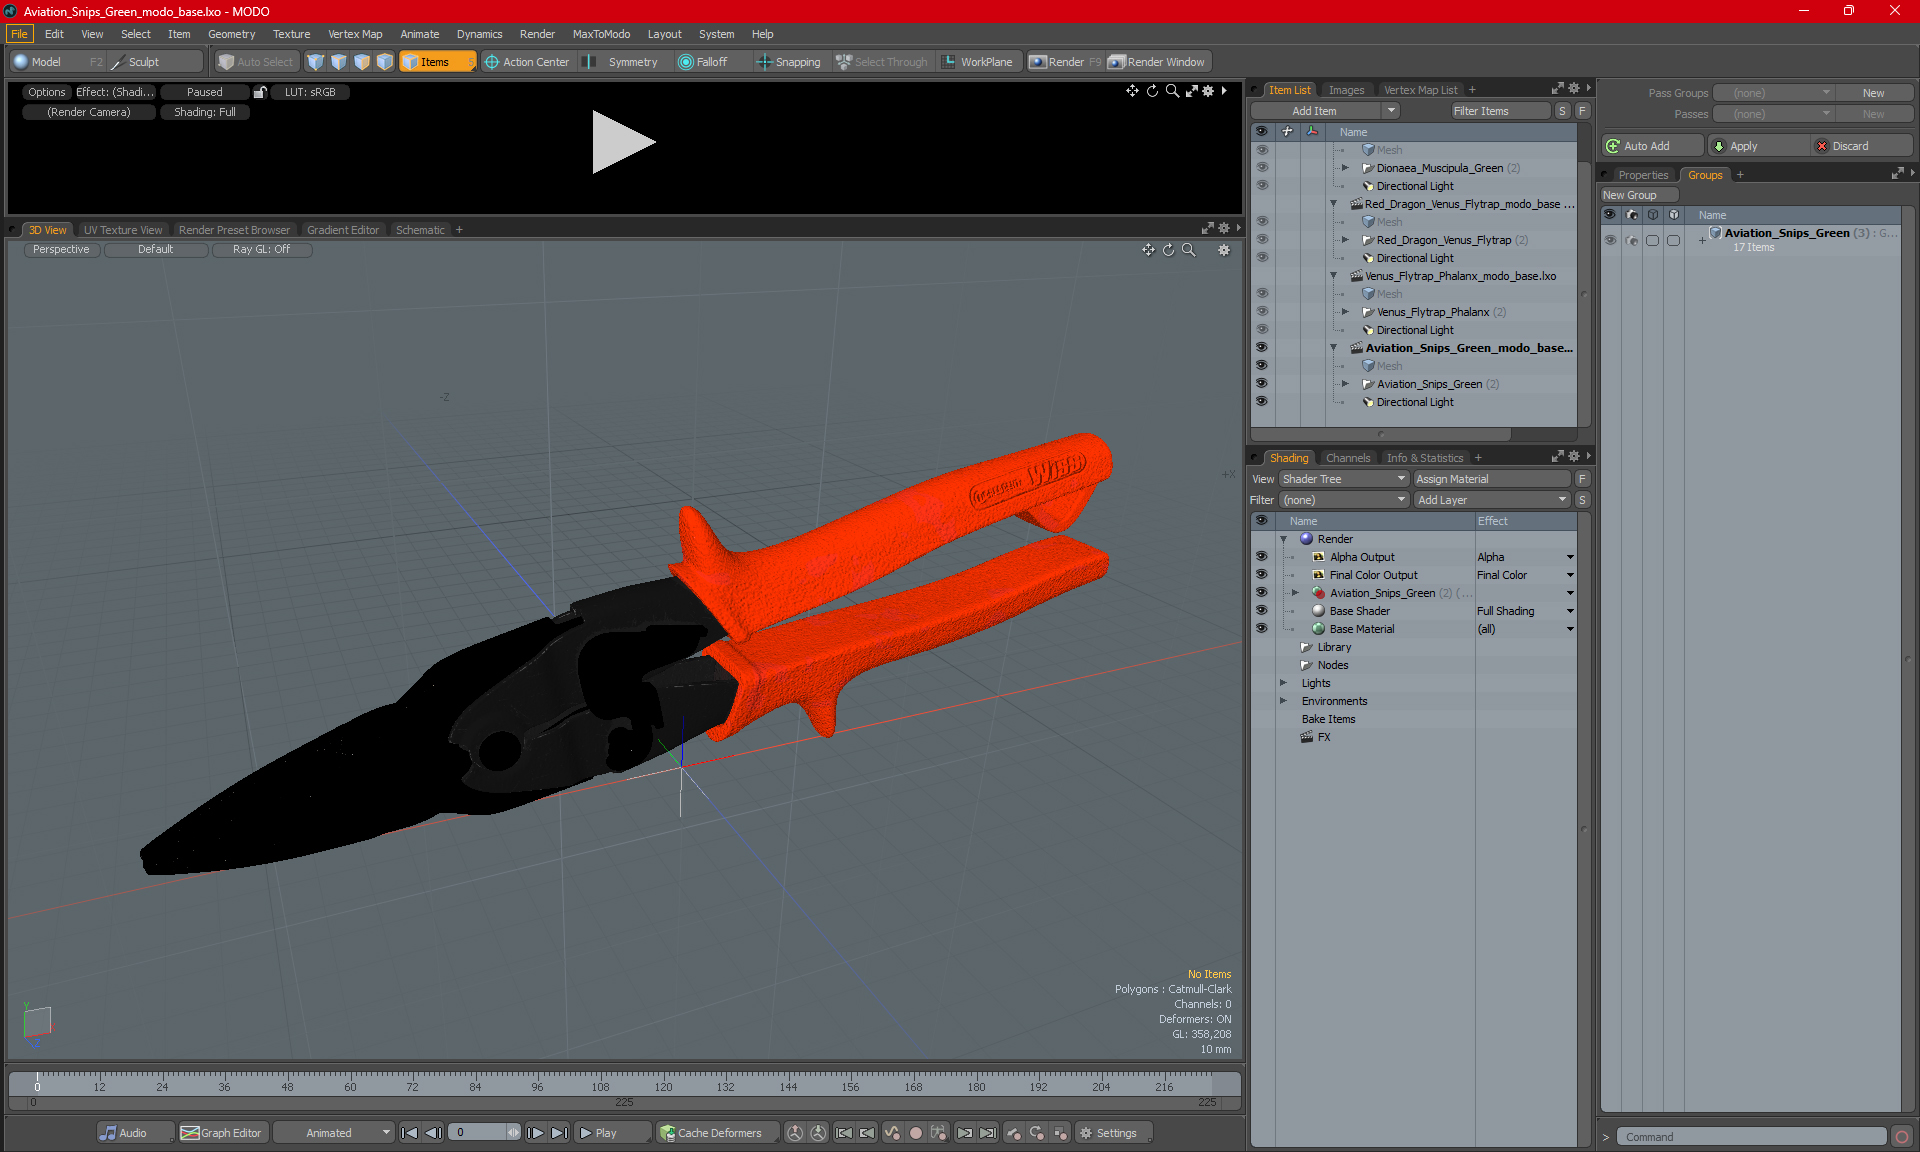Click the current frame number field
The height and width of the screenshot is (1152, 1920).
pos(478,1133)
